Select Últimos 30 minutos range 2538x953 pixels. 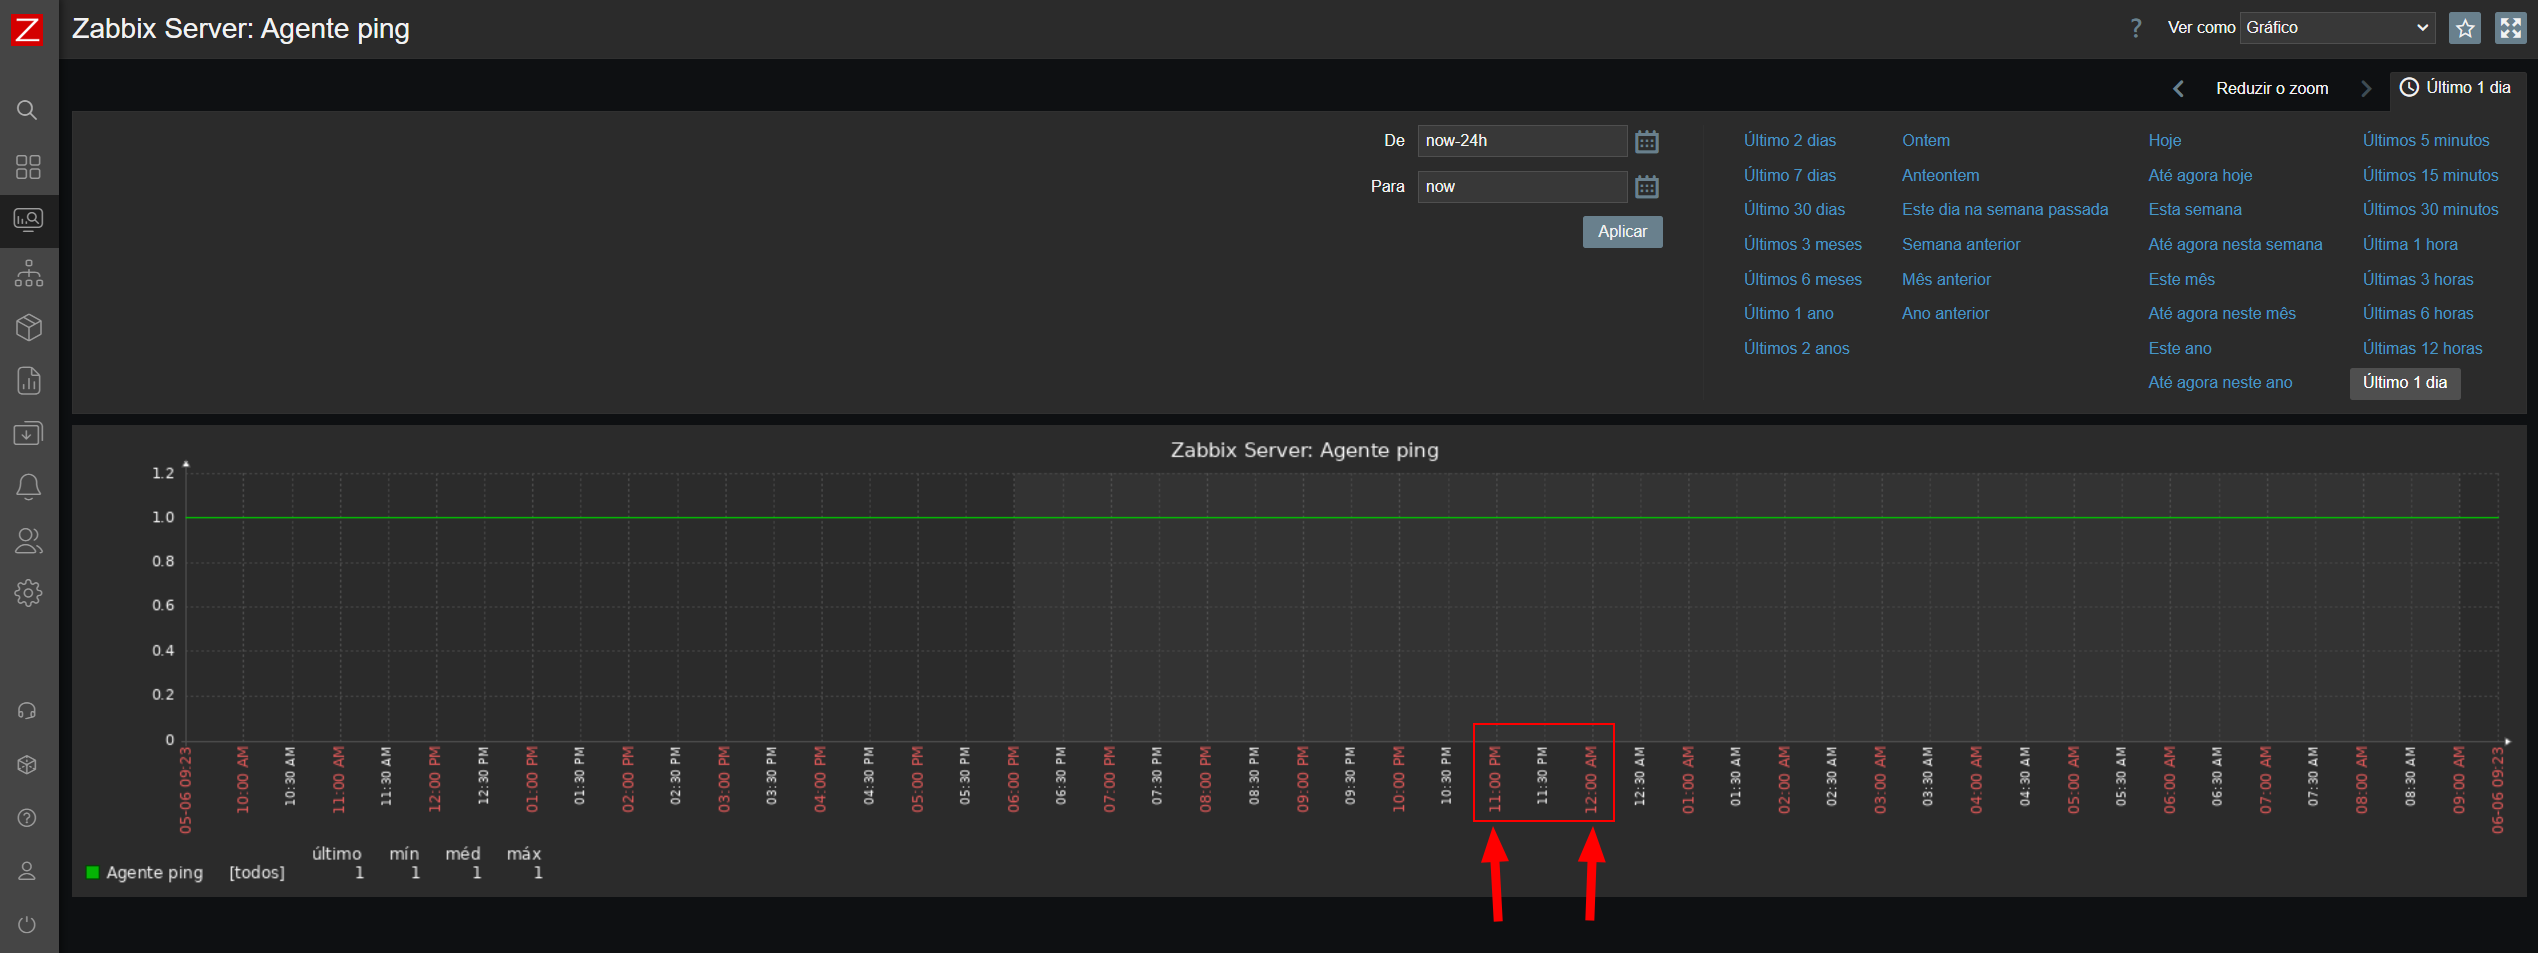pyautogui.click(x=2430, y=210)
